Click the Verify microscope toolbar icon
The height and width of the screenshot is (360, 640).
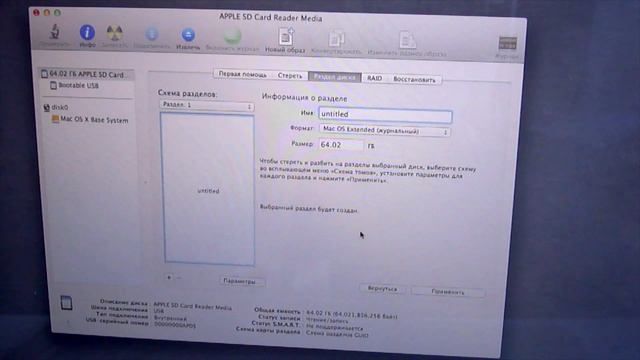pos(55,33)
